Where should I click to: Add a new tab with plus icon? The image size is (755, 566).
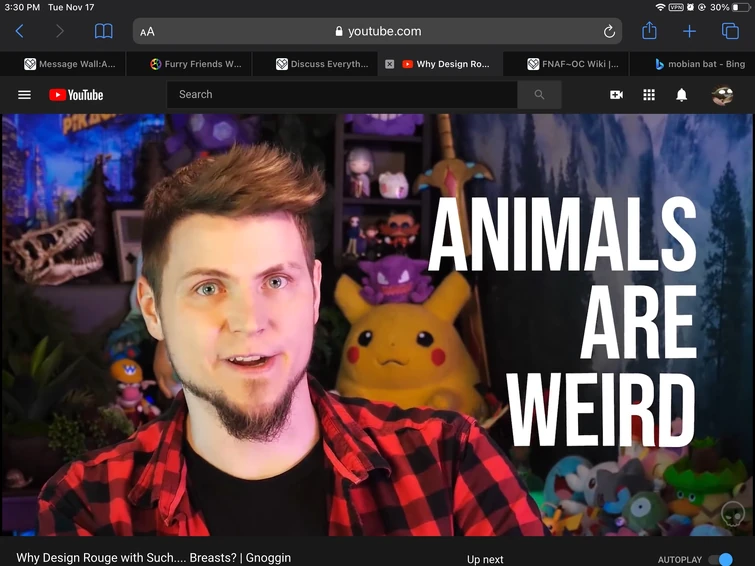(x=690, y=31)
